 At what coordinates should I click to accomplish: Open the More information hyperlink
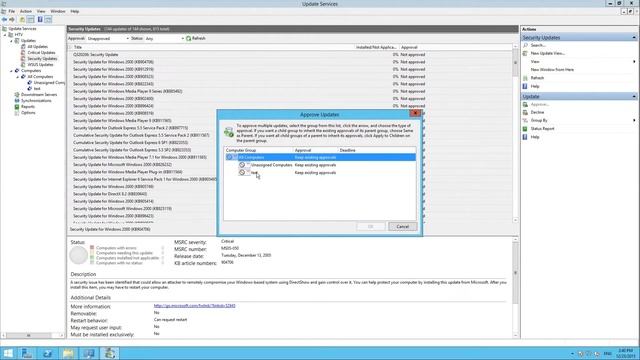[194, 306]
